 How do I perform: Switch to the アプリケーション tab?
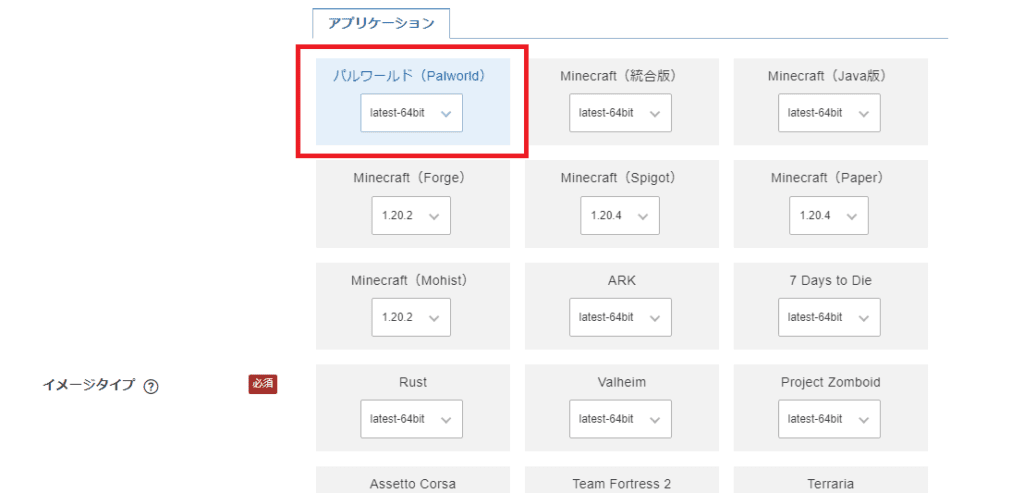click(x=381, y=24)
